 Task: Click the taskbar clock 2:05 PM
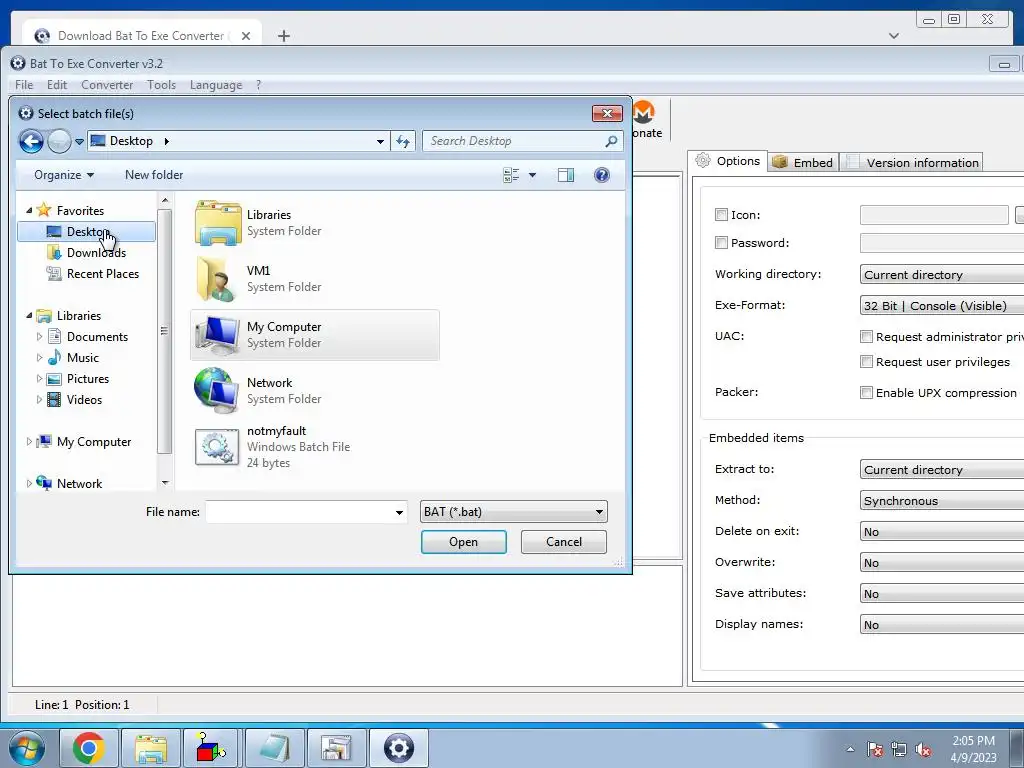pos(973,741)
